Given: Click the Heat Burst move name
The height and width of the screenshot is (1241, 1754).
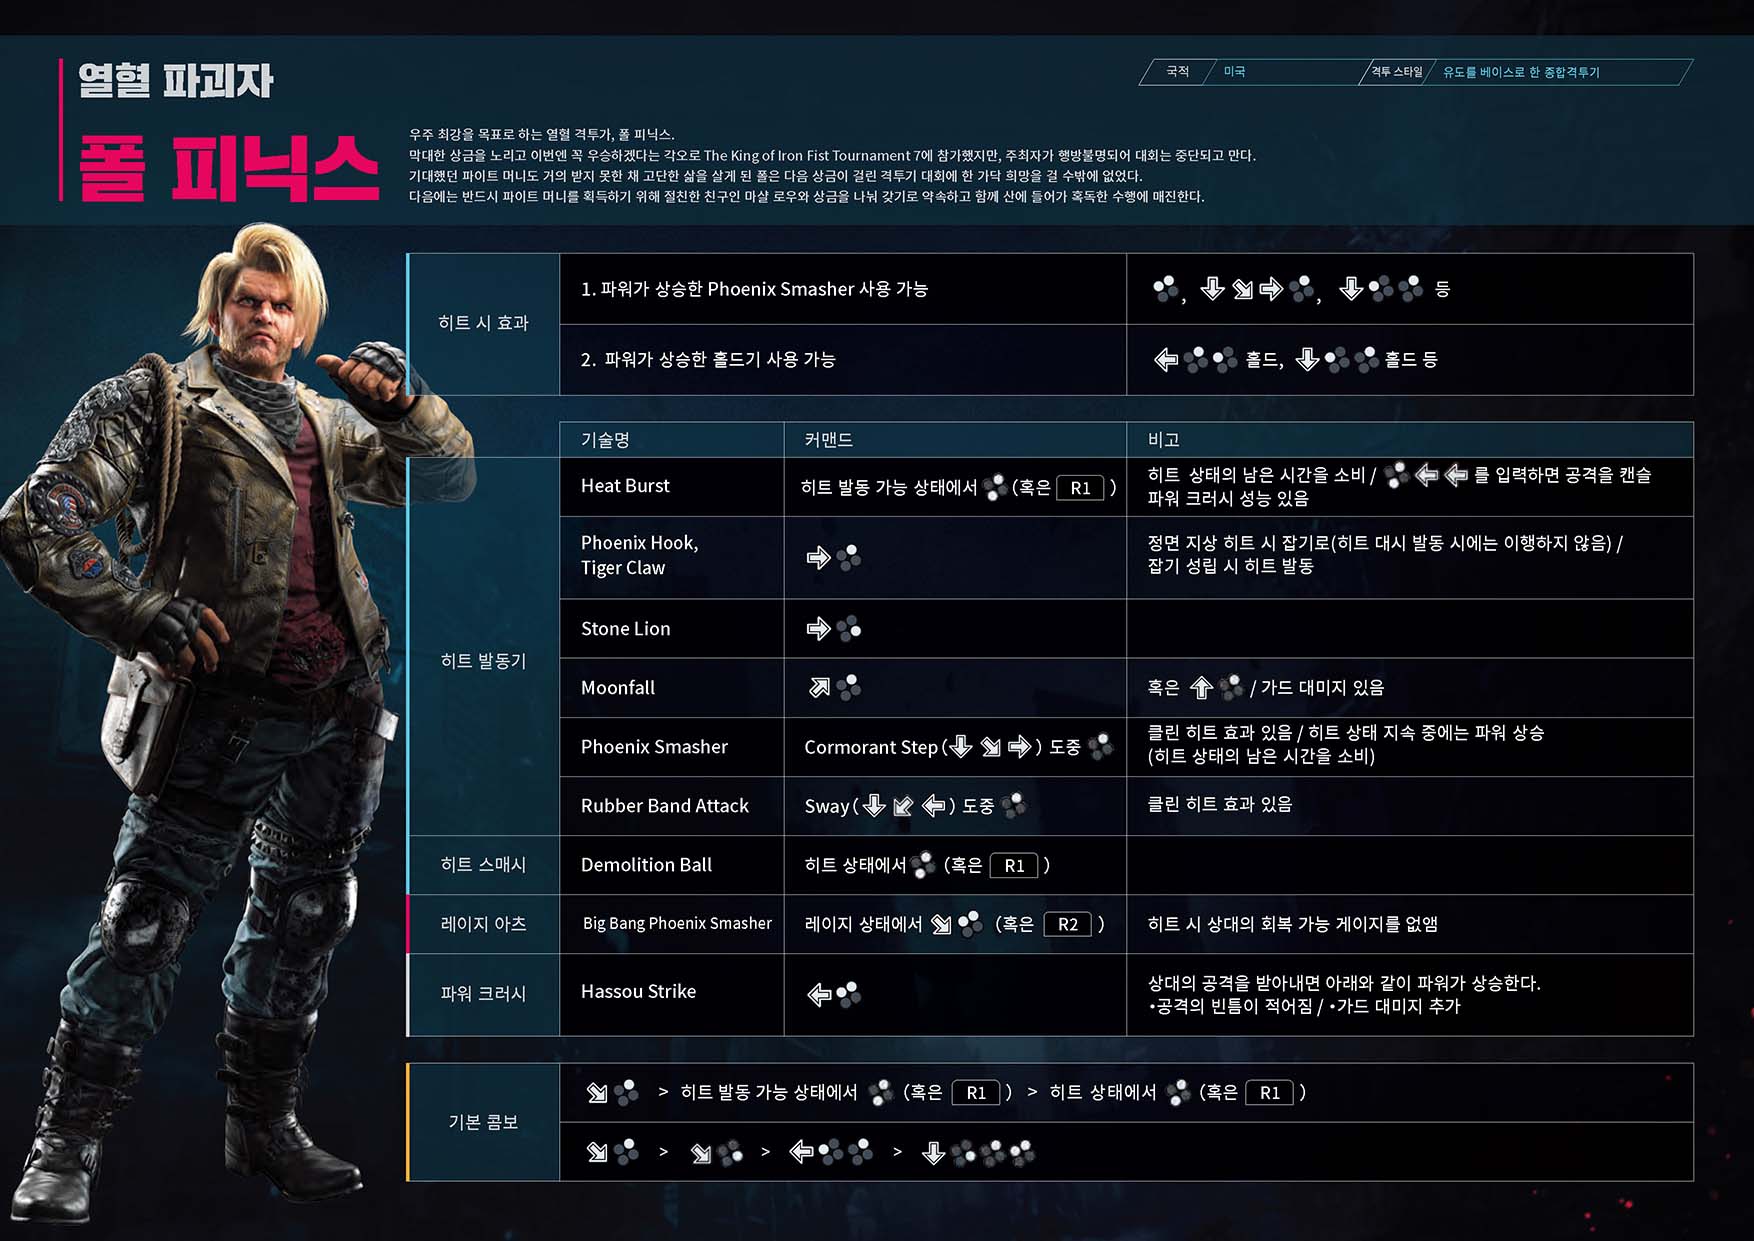Looking at the screenshot, I should click(625, 486).
